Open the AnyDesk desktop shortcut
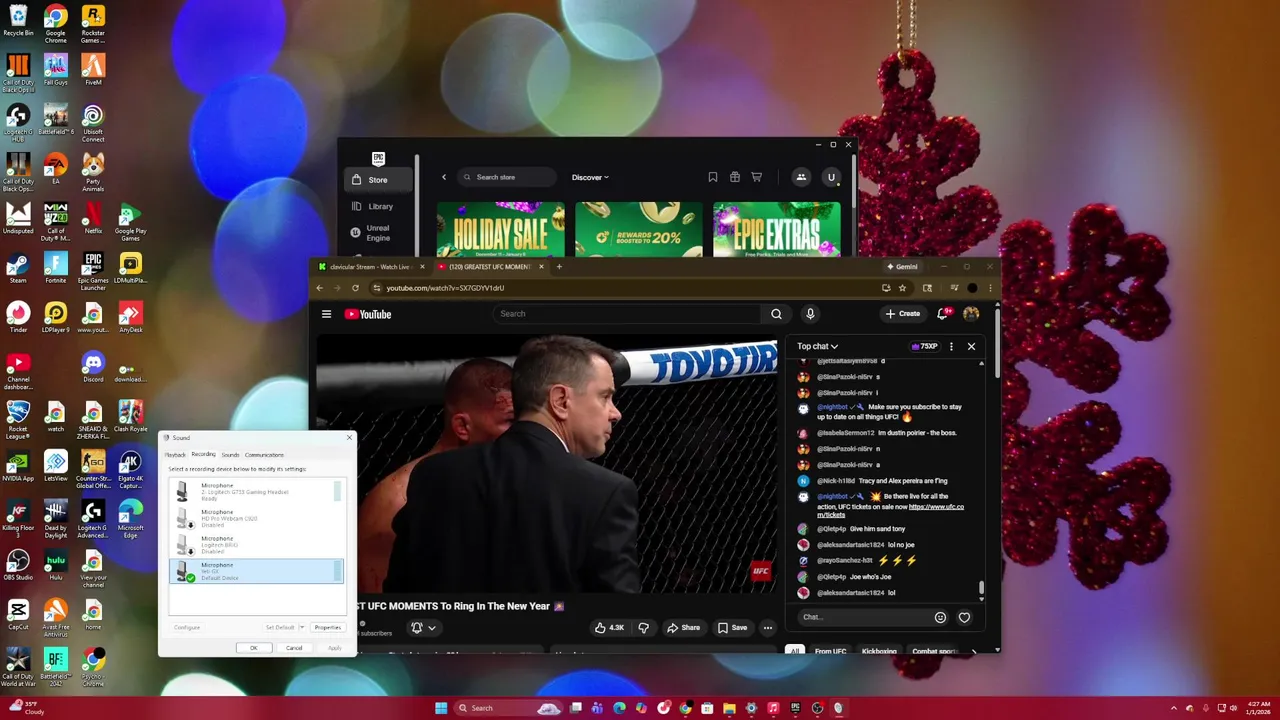The width and height of the screenshot is (1280, 720). pos(130,318)
